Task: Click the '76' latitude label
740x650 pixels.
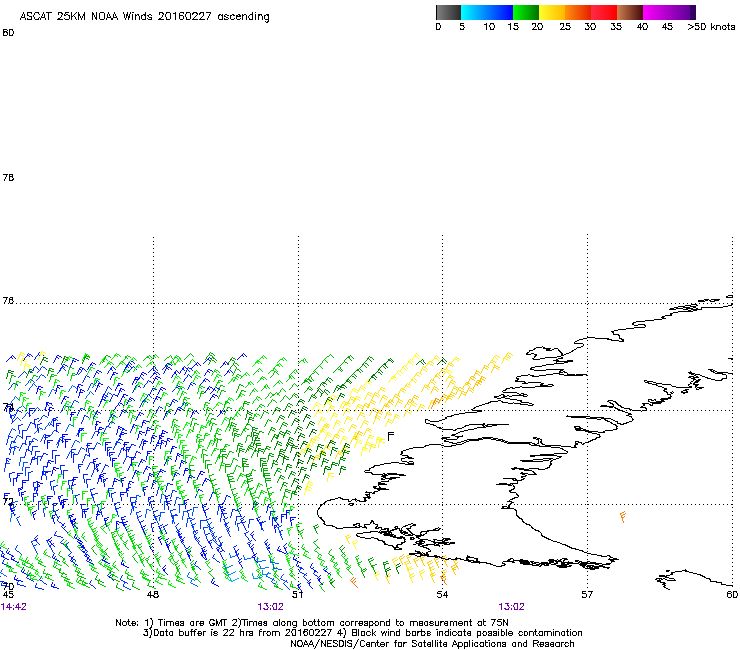Action: 8,301
